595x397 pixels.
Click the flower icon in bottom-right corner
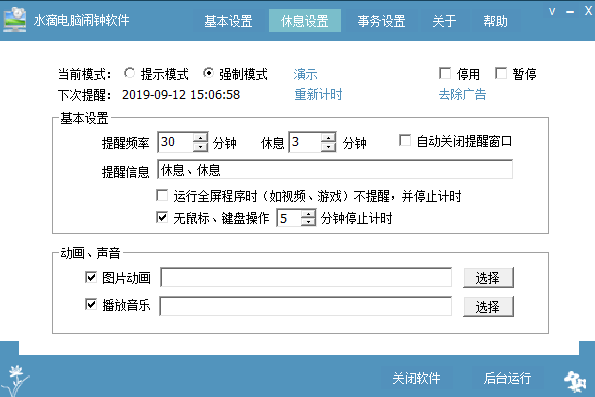pyautogui.click(x=575, y=381)
